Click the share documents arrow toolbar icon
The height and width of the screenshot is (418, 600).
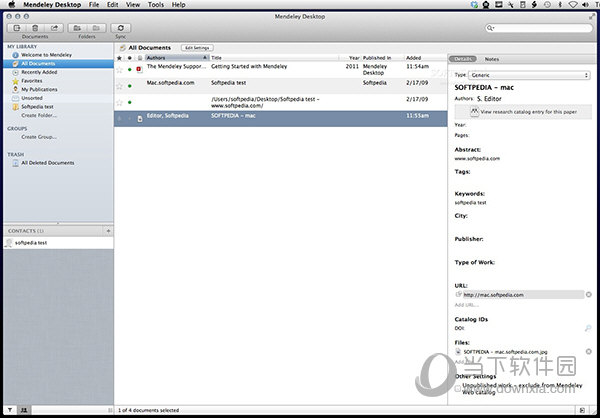(54, 28)
